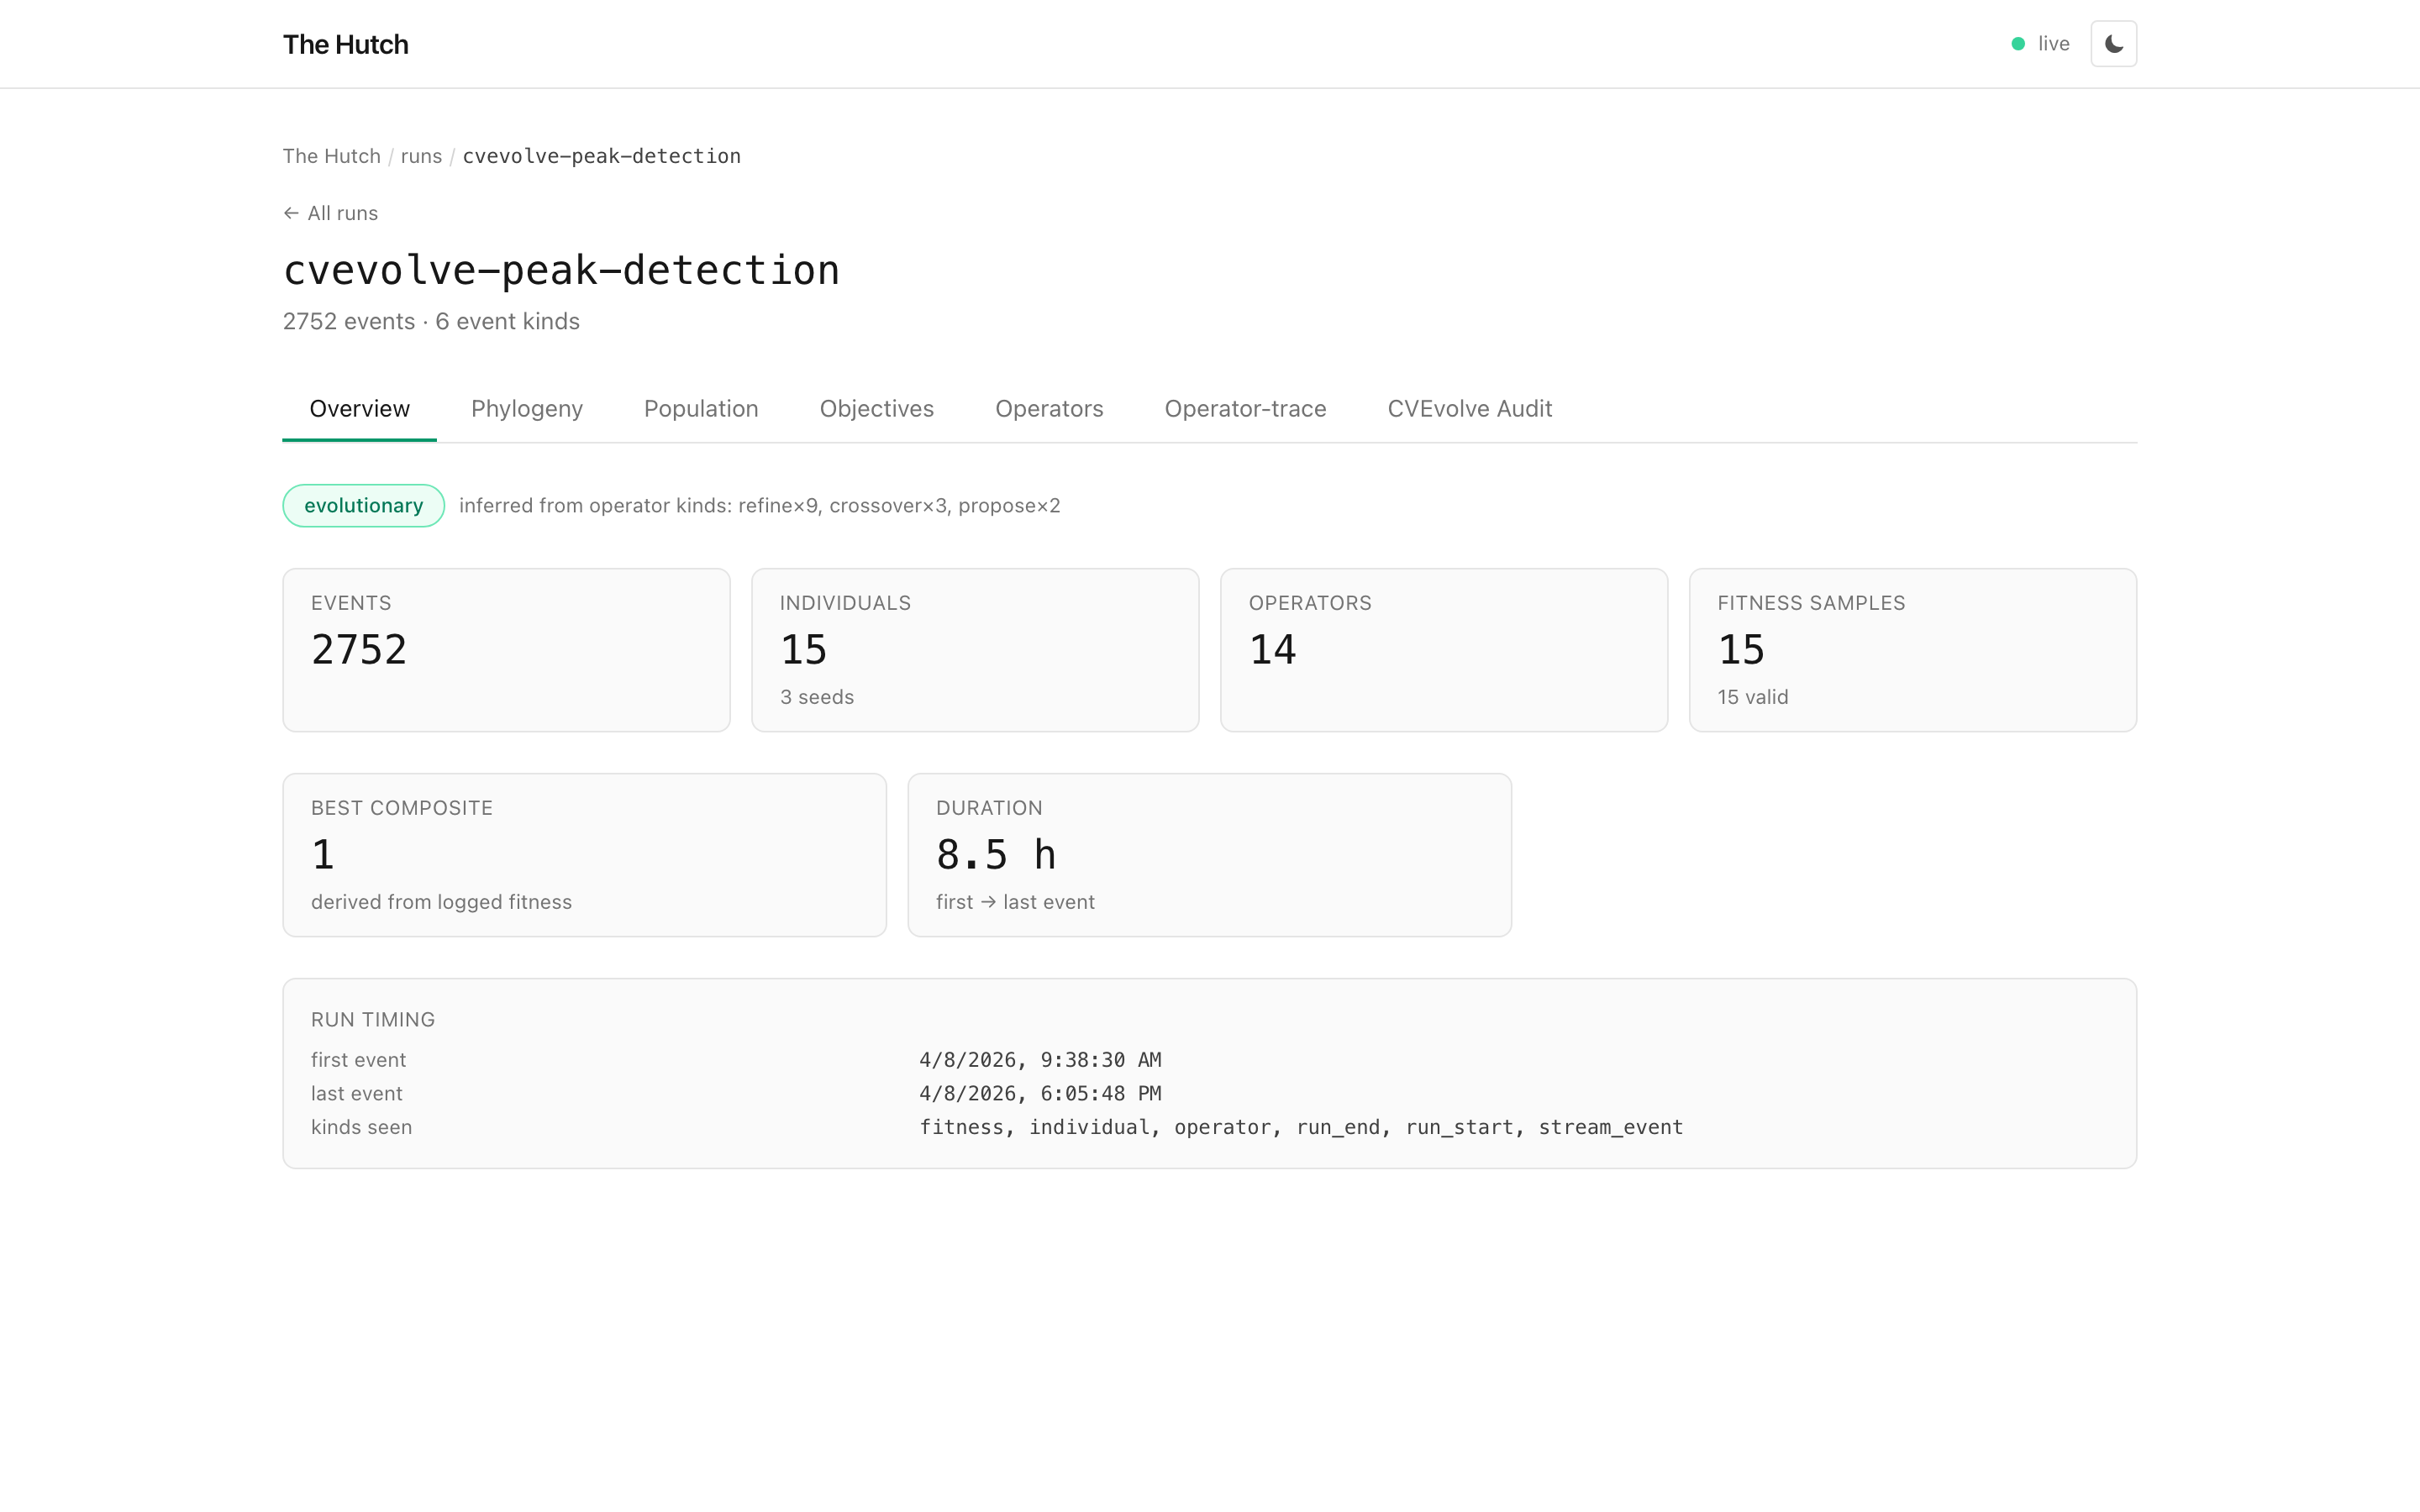The image size is (2420, 1512).
Task: Select the Individuals 15 card
Action: (975, 650)
